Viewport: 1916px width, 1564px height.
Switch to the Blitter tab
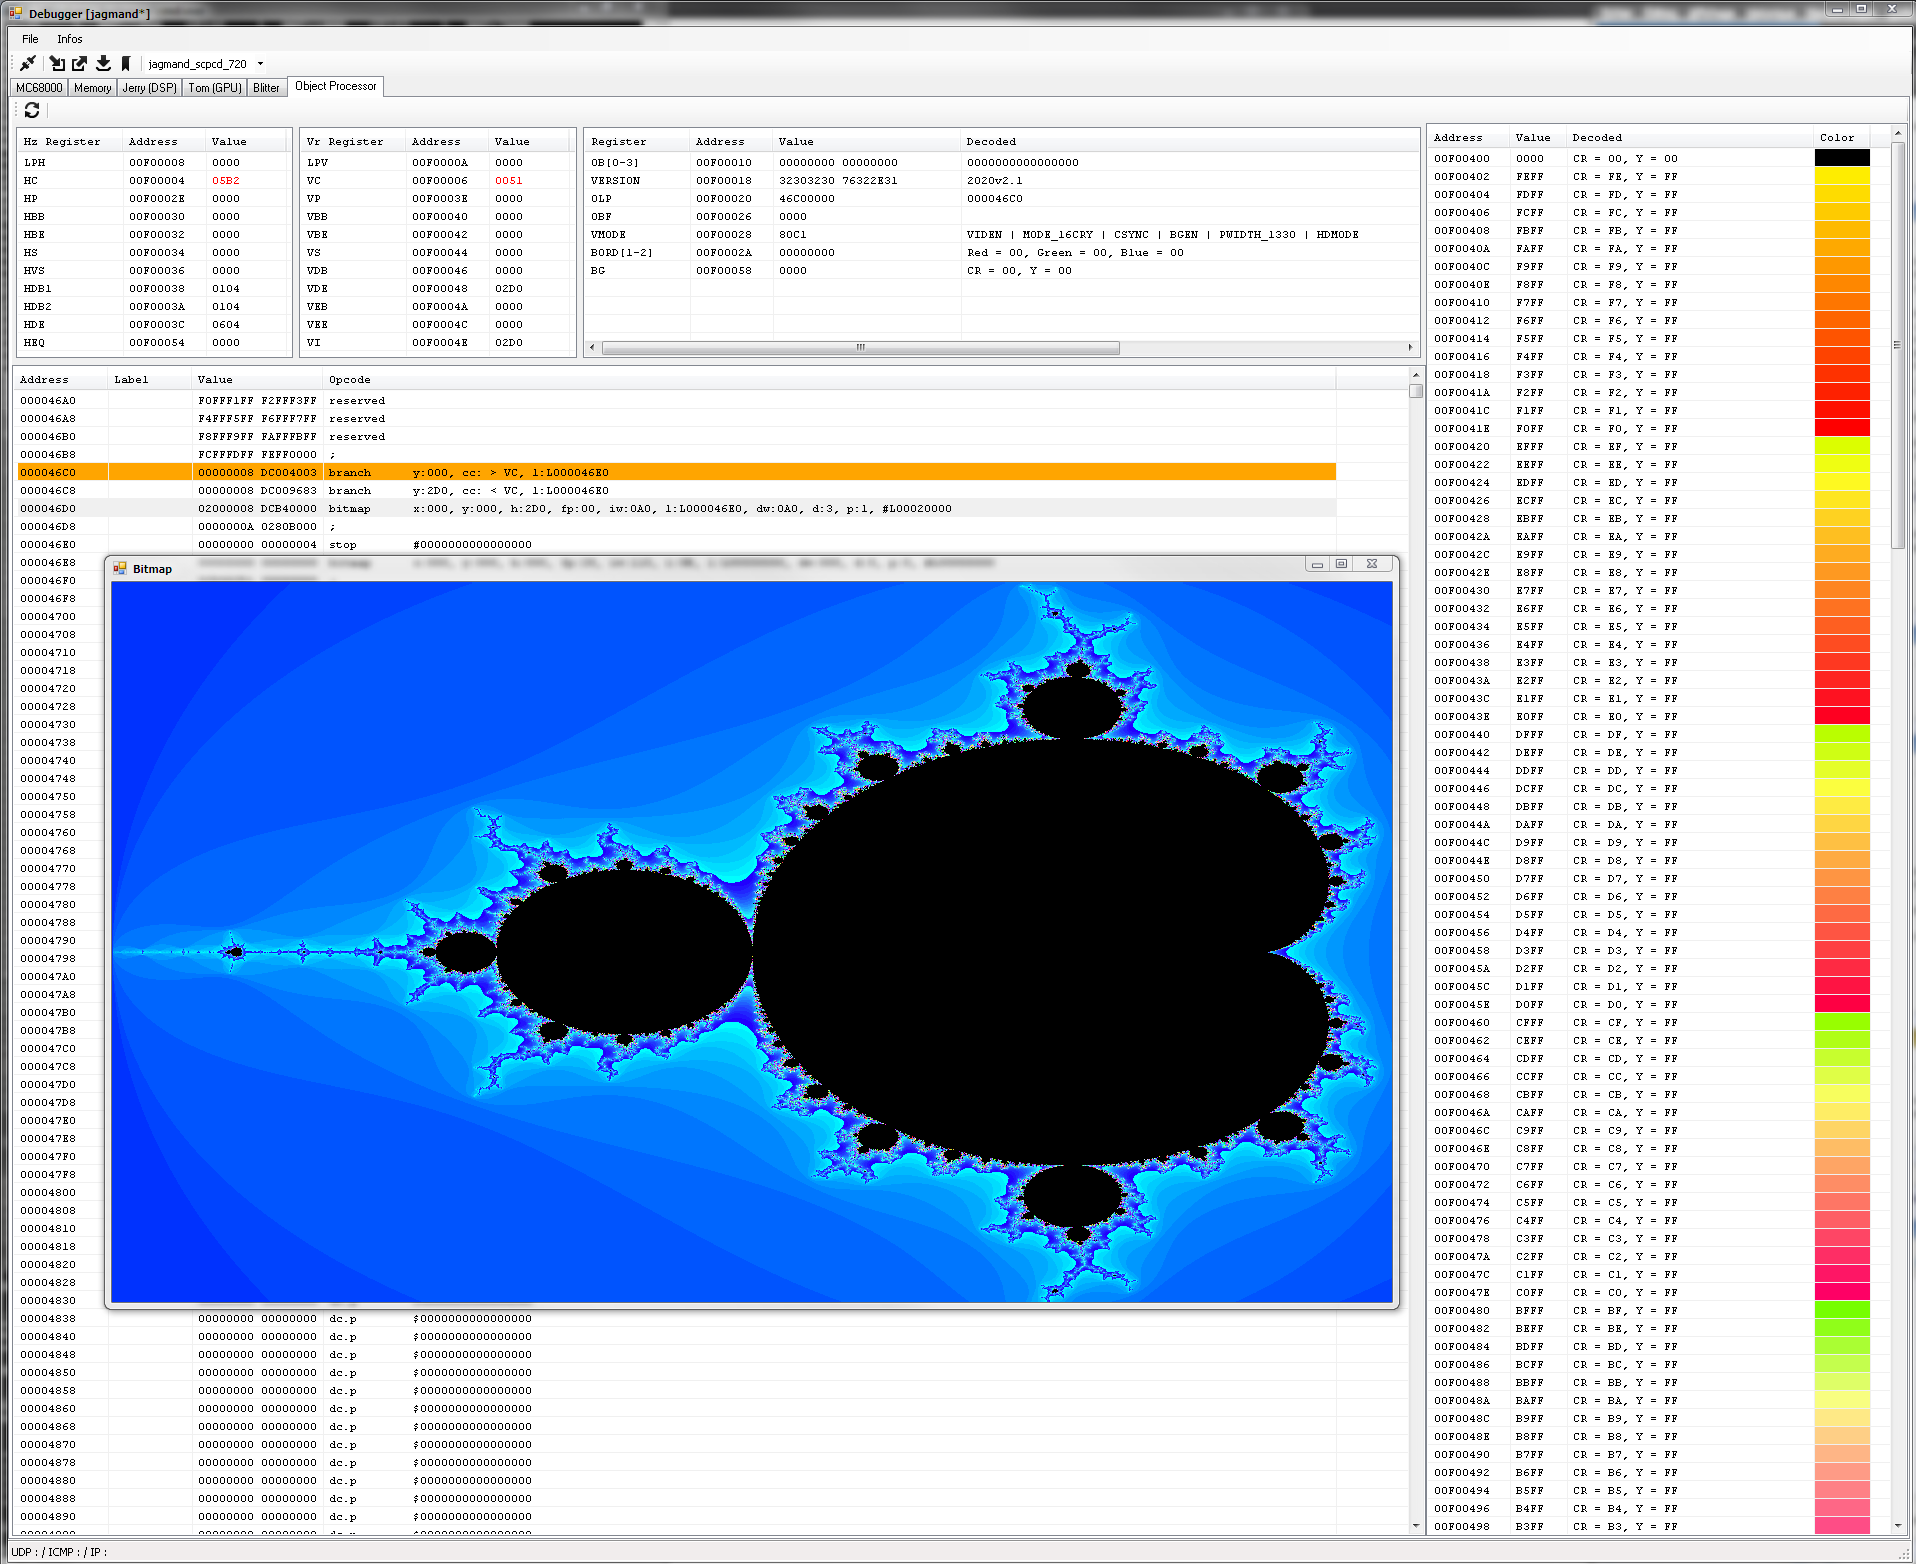[266, 88]
